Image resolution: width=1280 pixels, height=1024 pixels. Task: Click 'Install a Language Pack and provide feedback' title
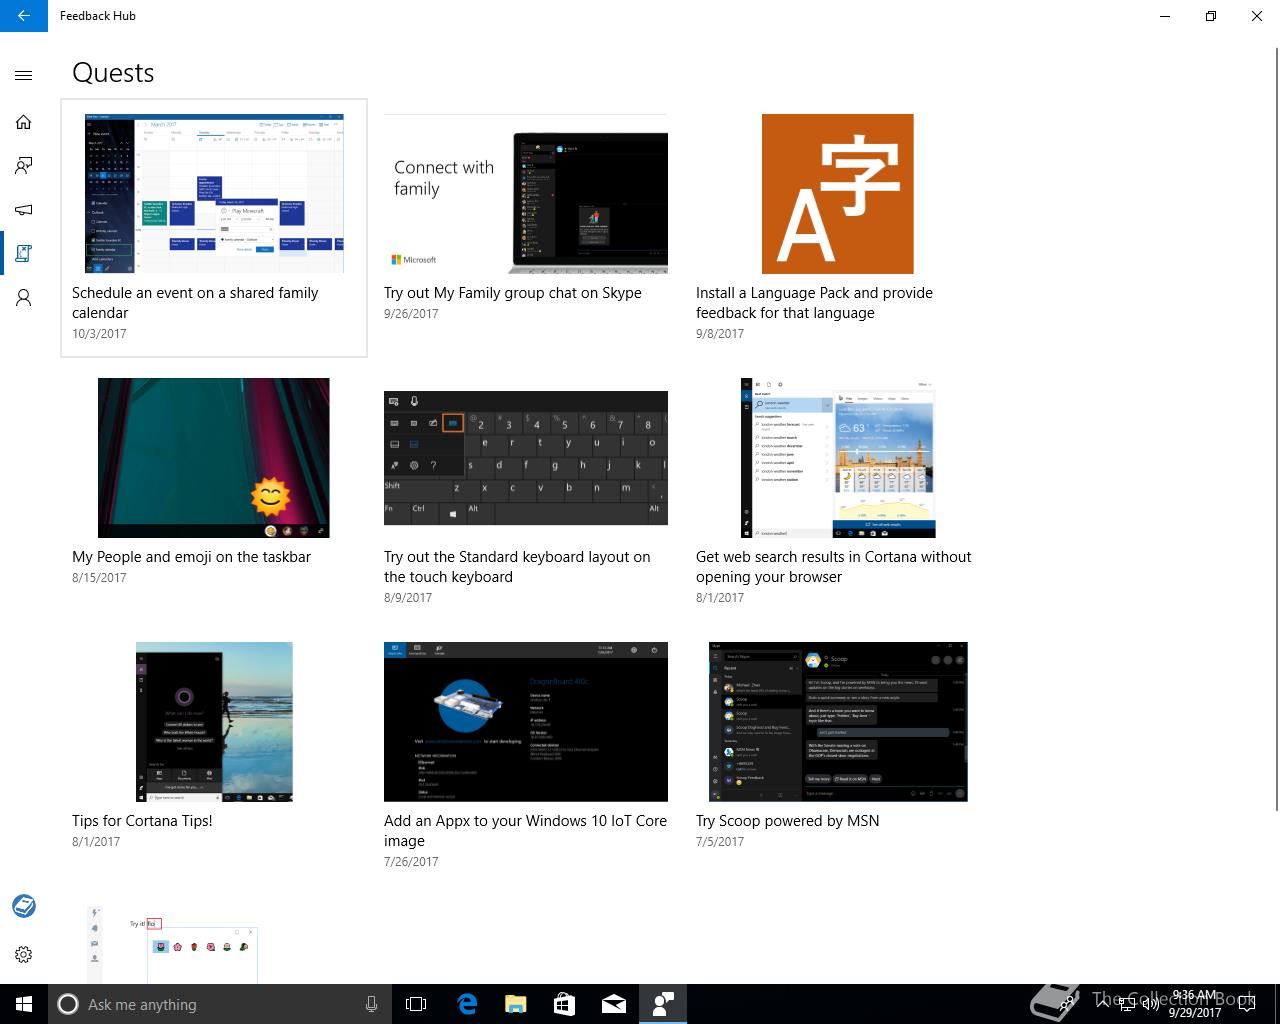coord(814,303)
